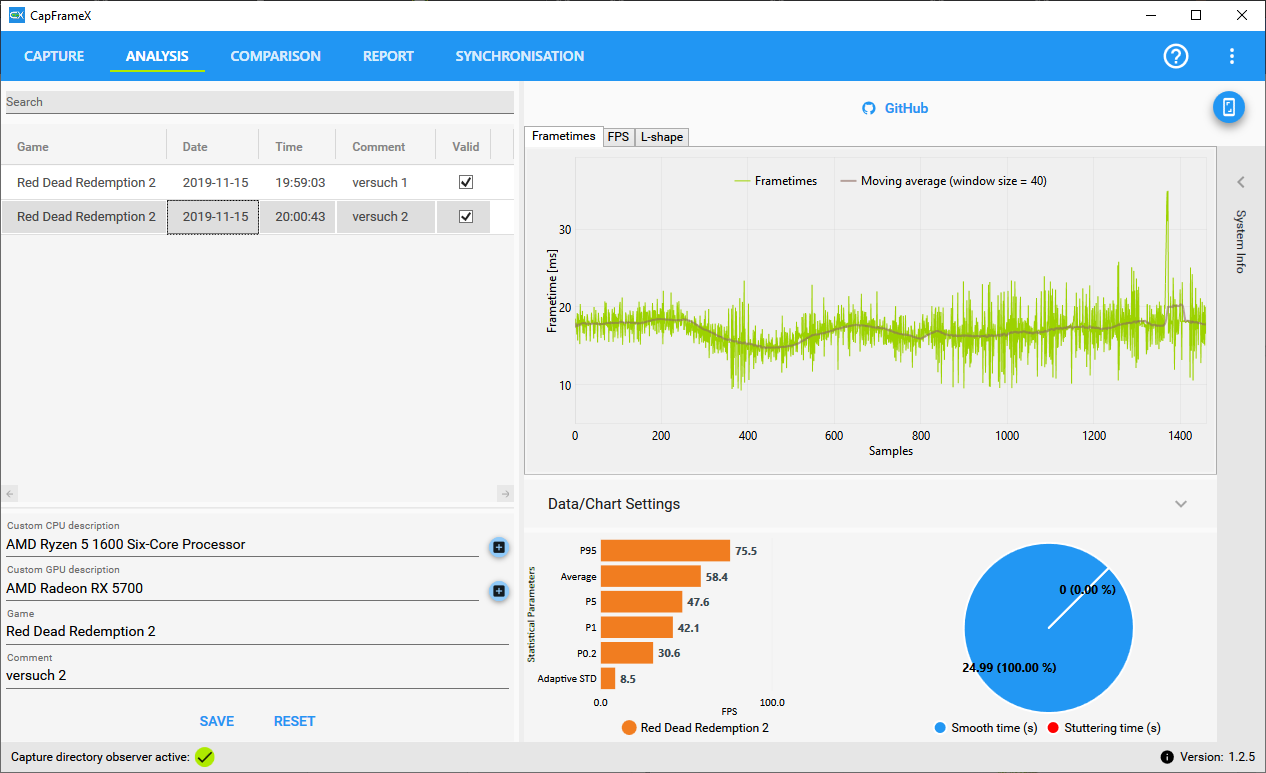This screenshot has height=773, width=1266.
Task: Click the CapFrameX app logo in title bar
Action: [16, 15]
